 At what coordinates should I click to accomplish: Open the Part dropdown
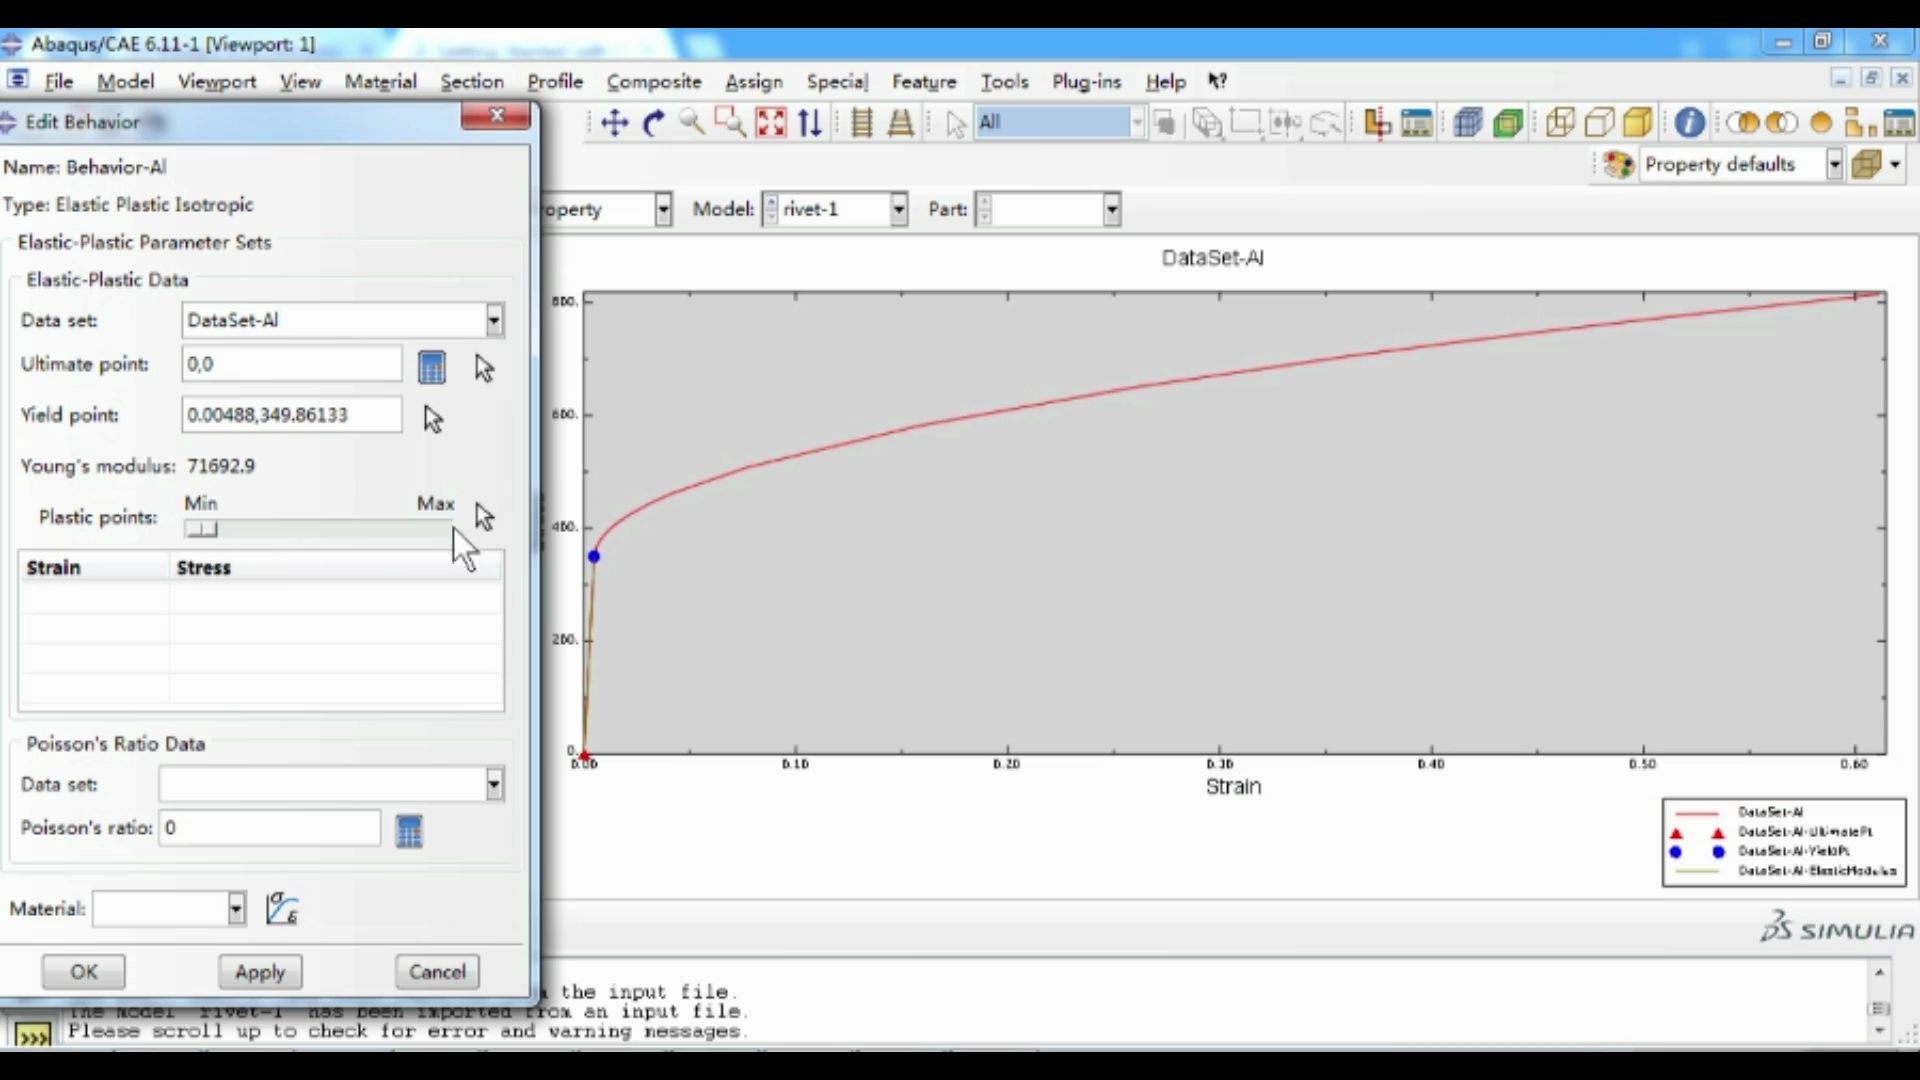click(1111, 209)
